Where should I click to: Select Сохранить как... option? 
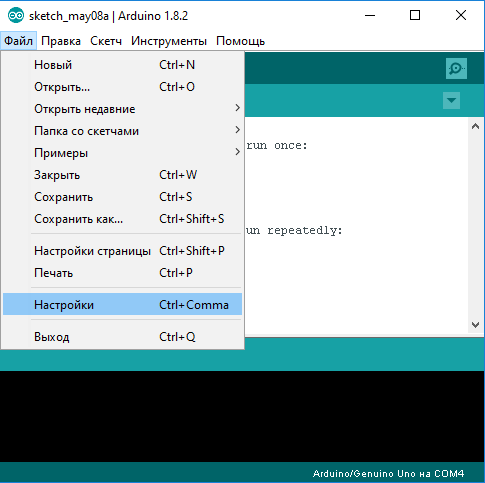pos(122,219)
